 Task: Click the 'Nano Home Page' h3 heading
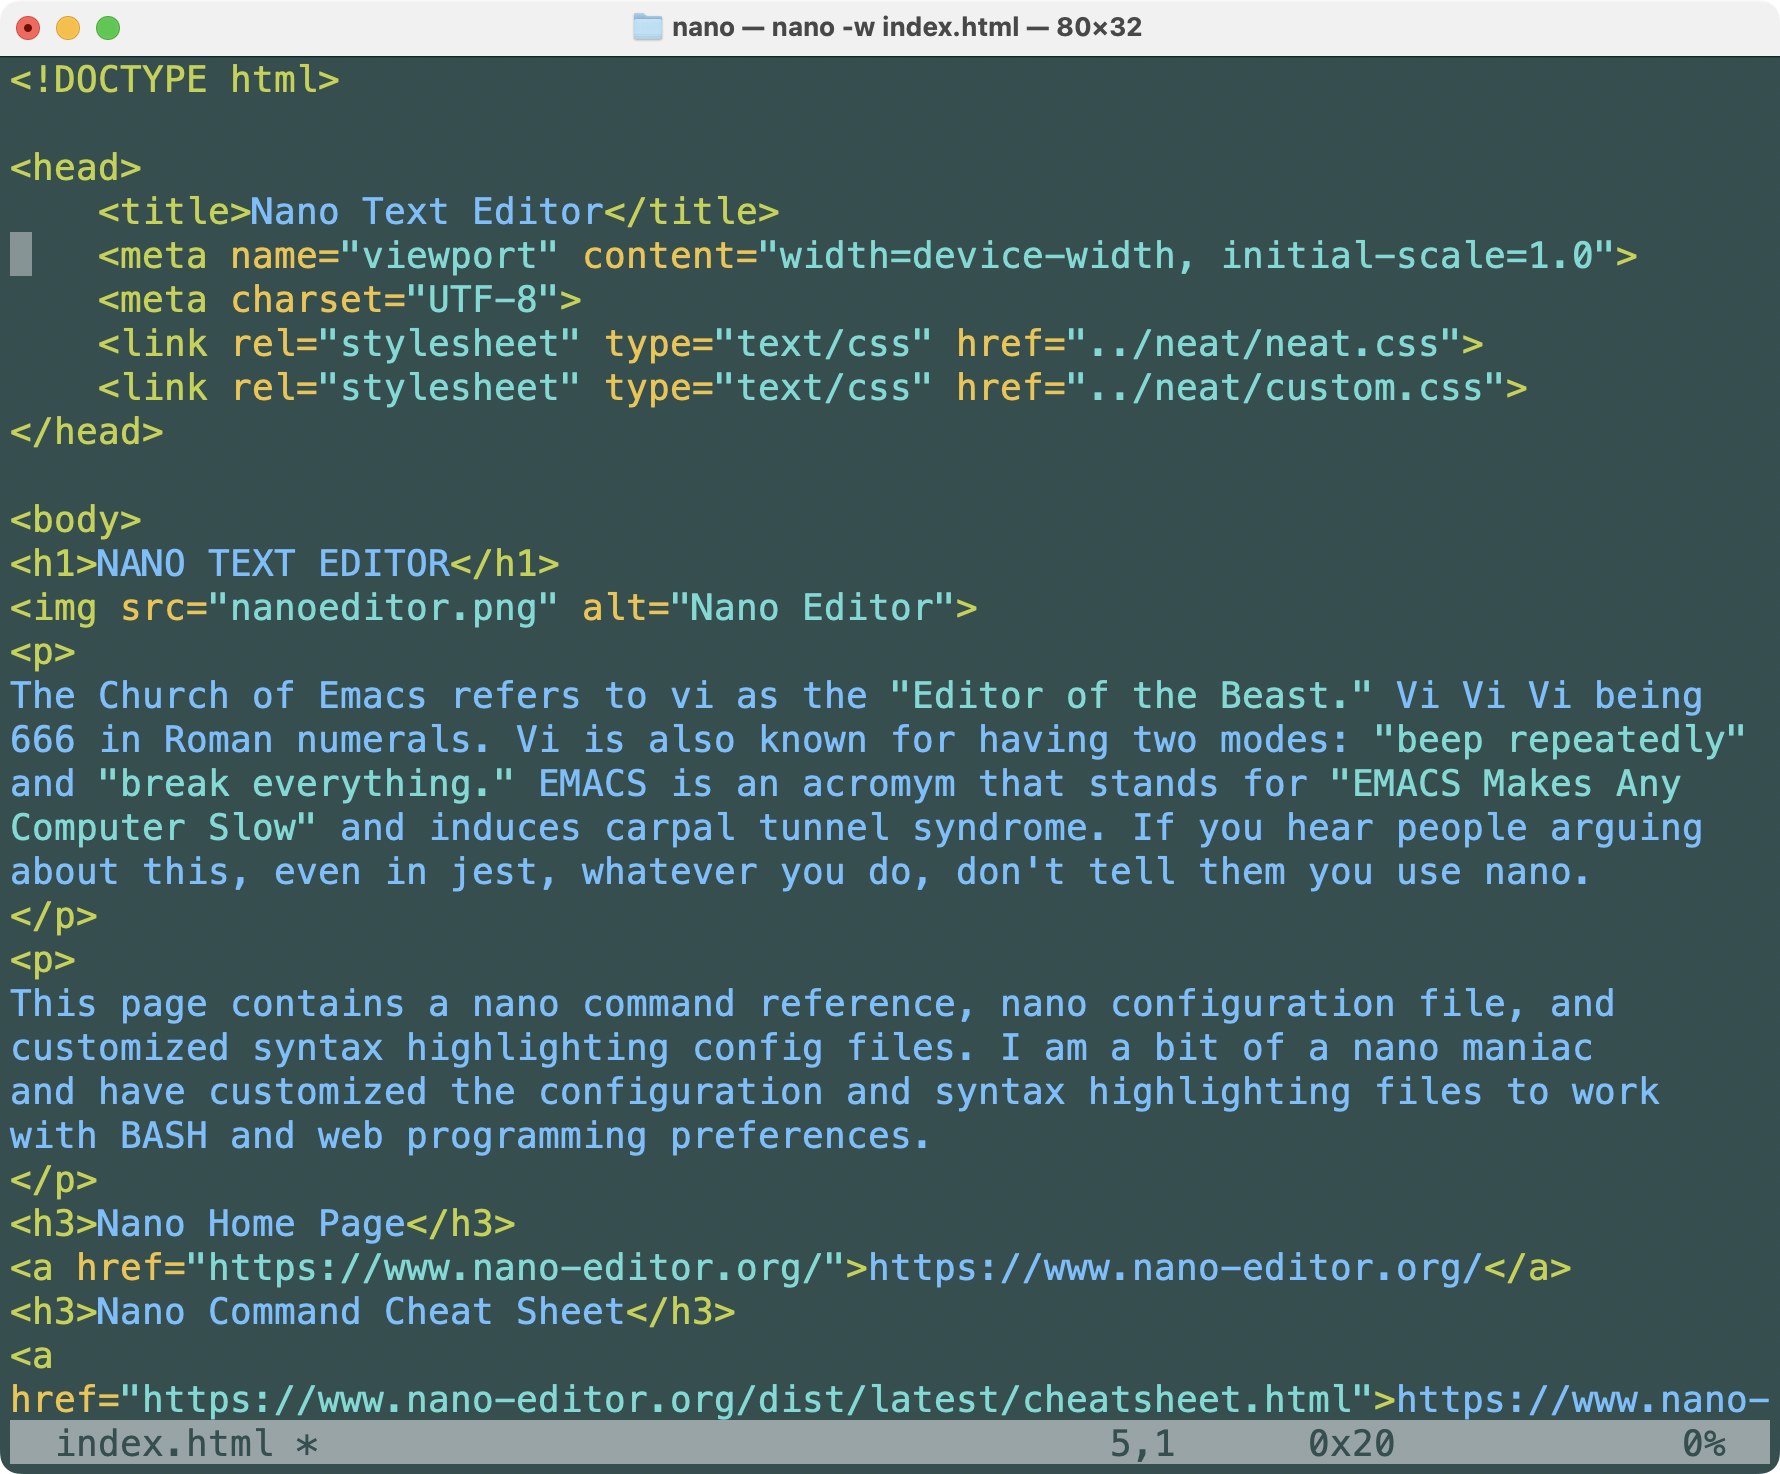coord(252,1224)
